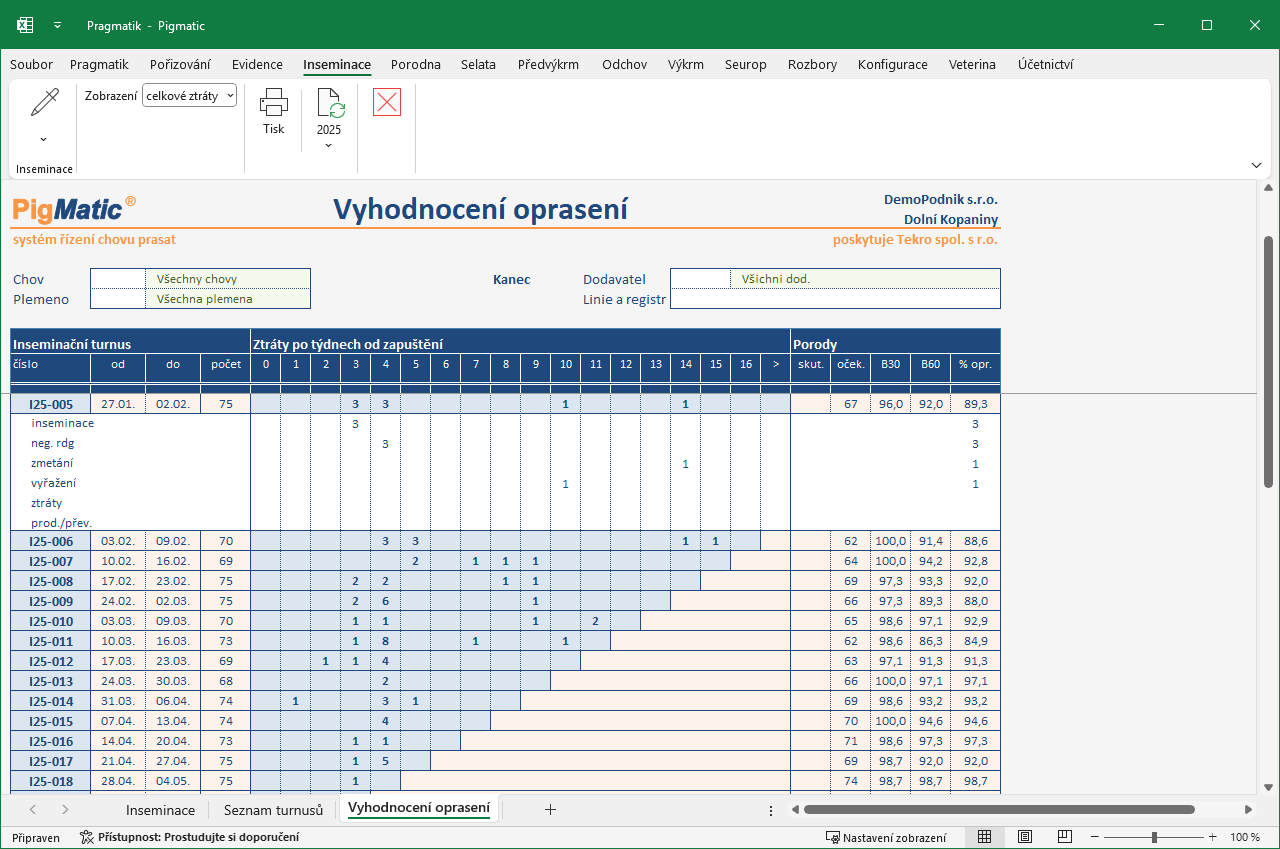The image size is (1280, 849).
Task: Click the new sheet plus icon
Action: [x=550, y=809]
